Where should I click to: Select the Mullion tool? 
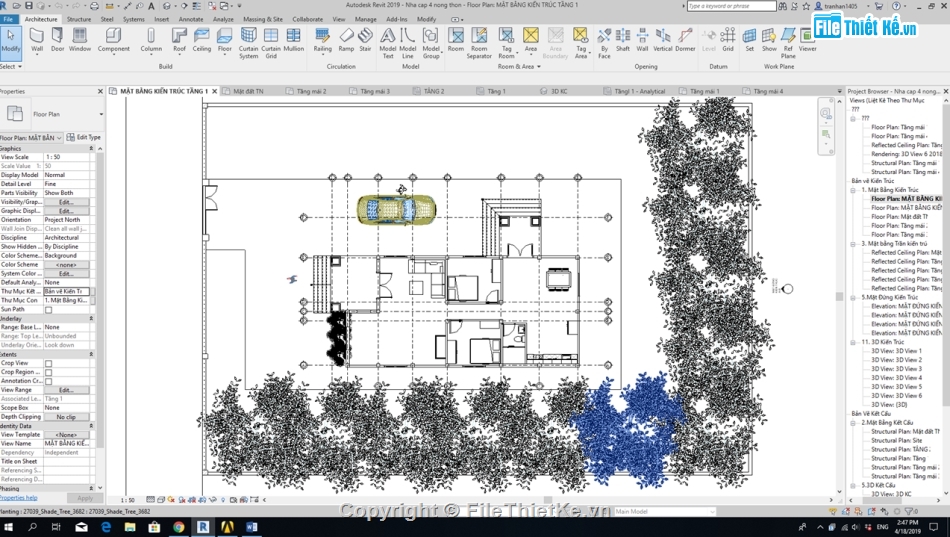293,40
